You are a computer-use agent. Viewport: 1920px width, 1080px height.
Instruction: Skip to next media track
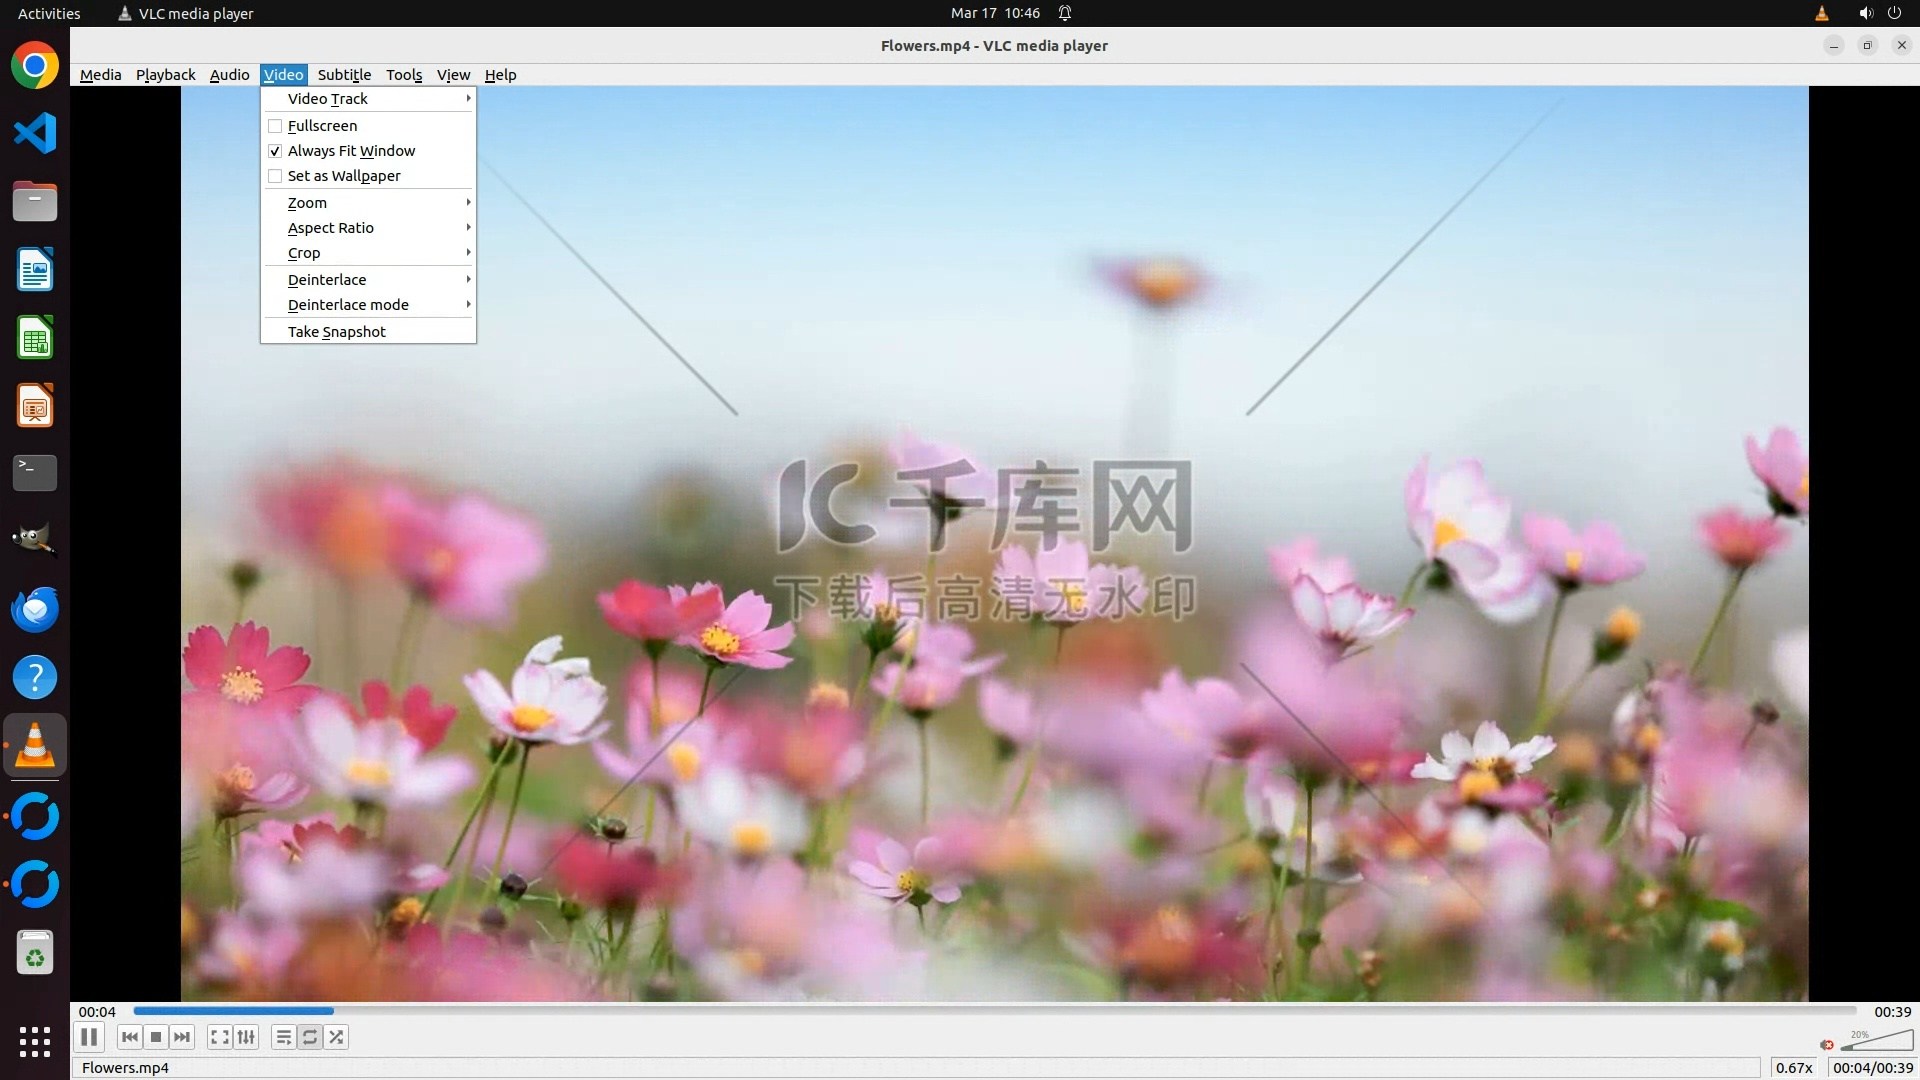pyautogui.click(x=182, y=1037)
